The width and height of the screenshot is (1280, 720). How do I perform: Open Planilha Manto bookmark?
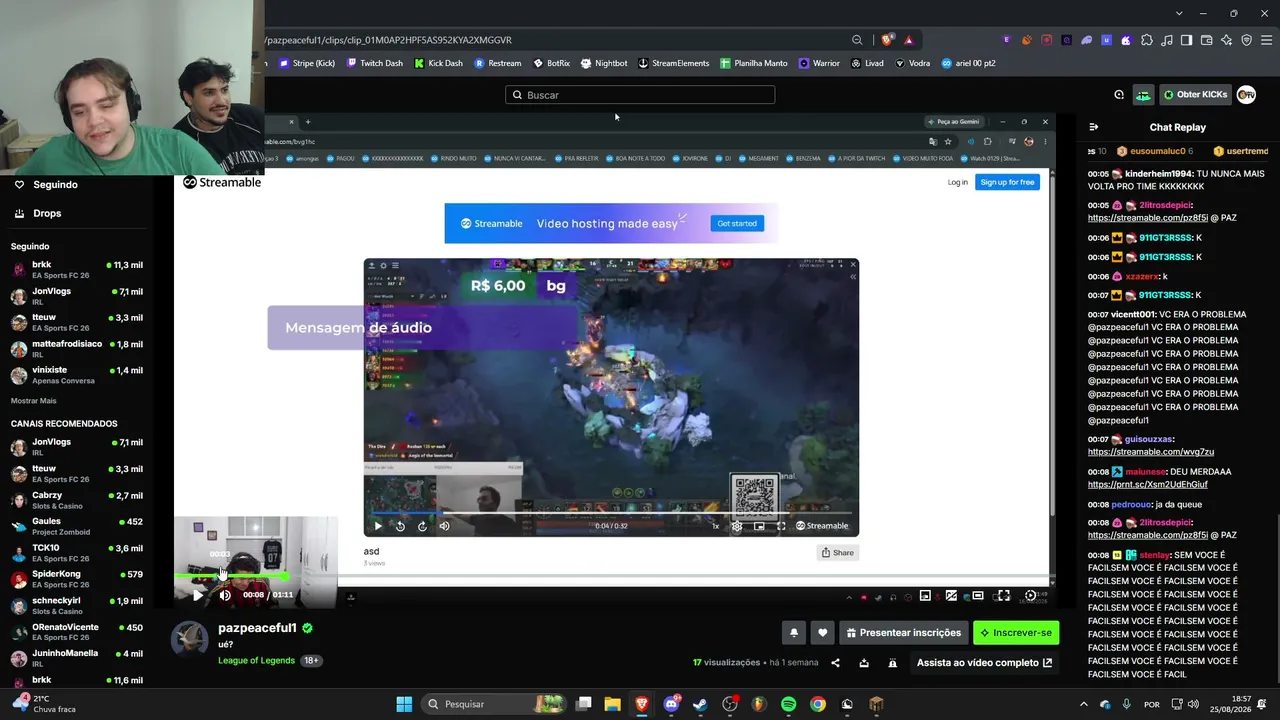(x=754, y=63)
